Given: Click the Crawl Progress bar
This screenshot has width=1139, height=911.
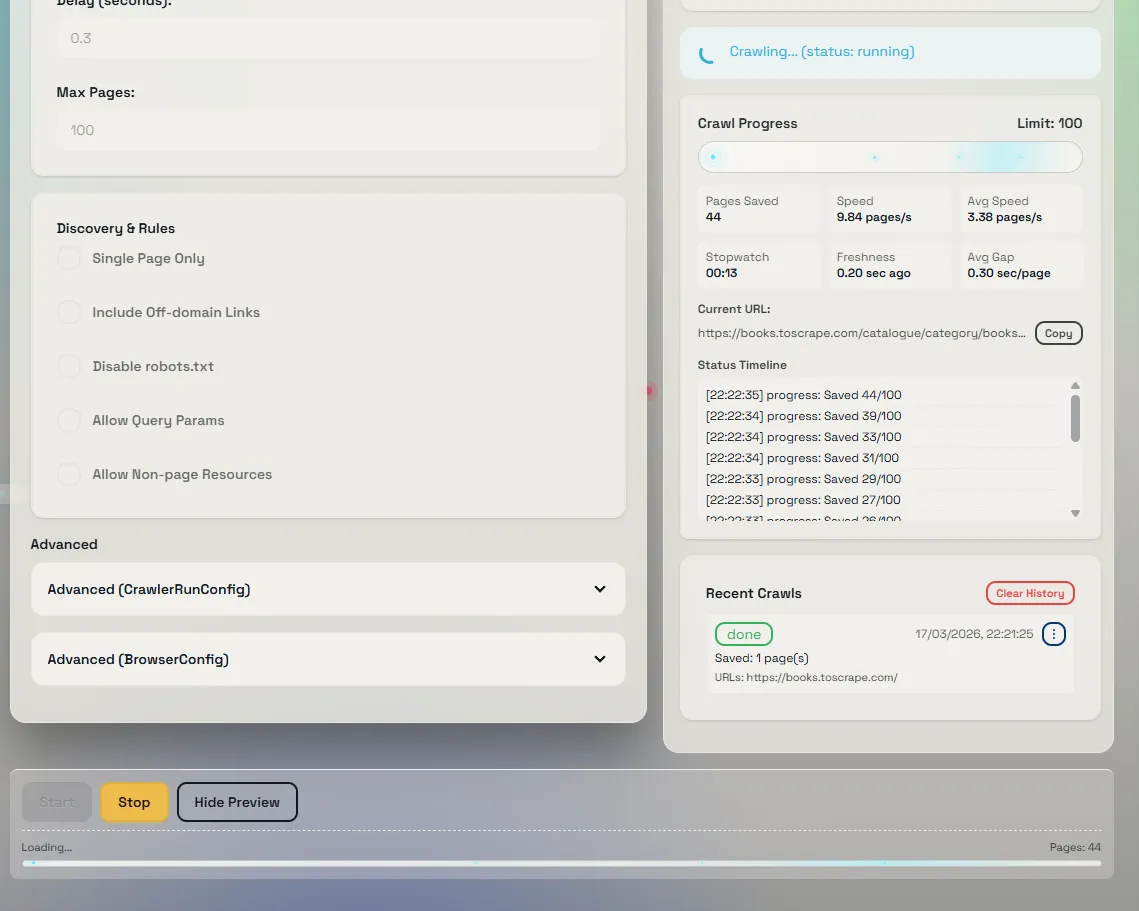Looking at the screenshot, I should (x=890, y=157).
